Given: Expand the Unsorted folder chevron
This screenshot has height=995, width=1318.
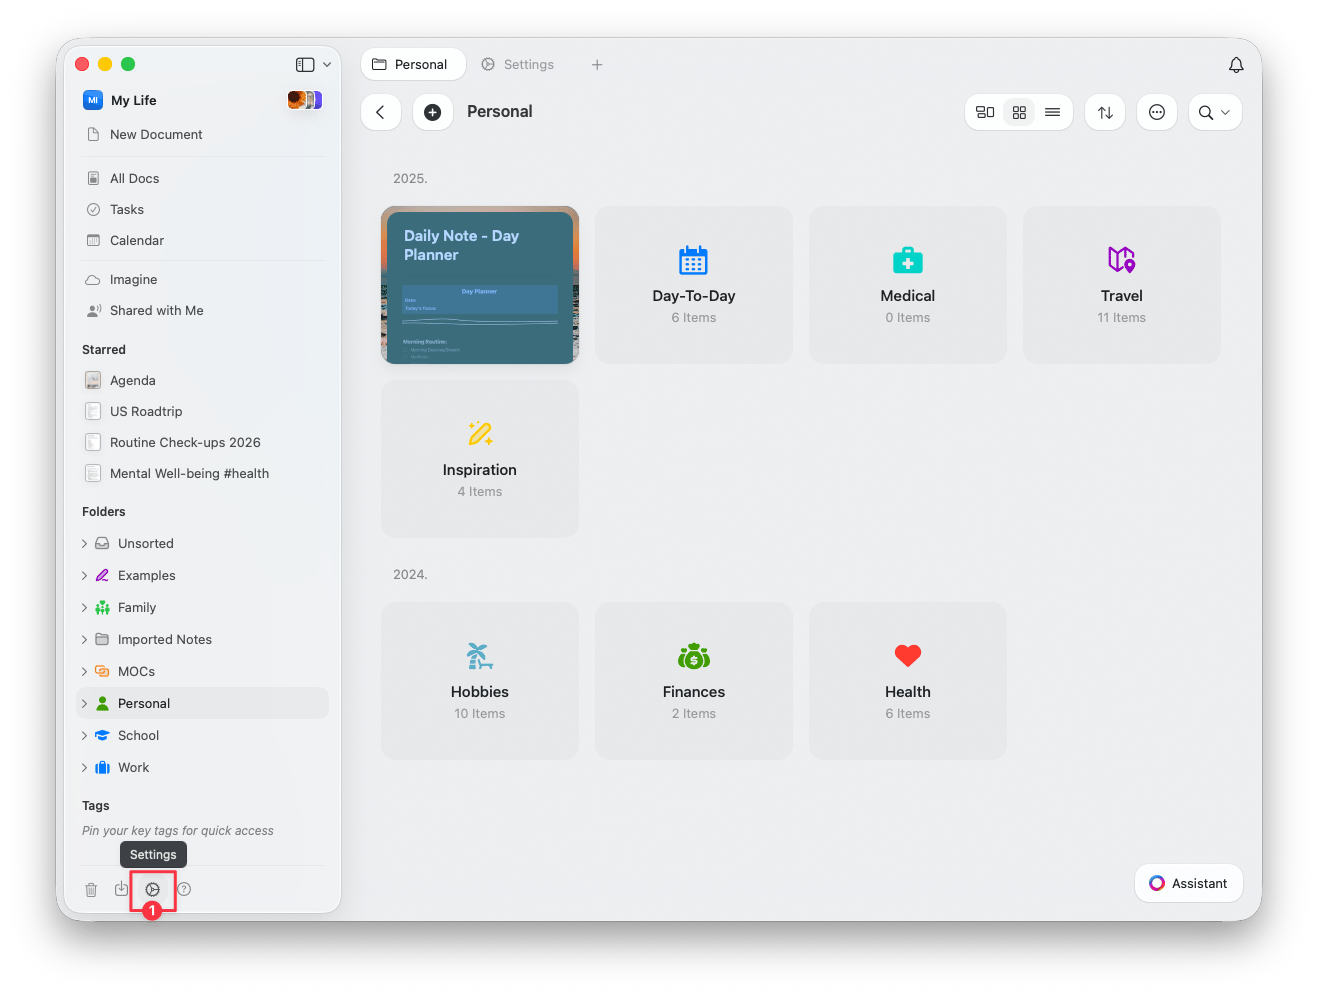Looking at the screenshot, I should click(x=84, y=544).
